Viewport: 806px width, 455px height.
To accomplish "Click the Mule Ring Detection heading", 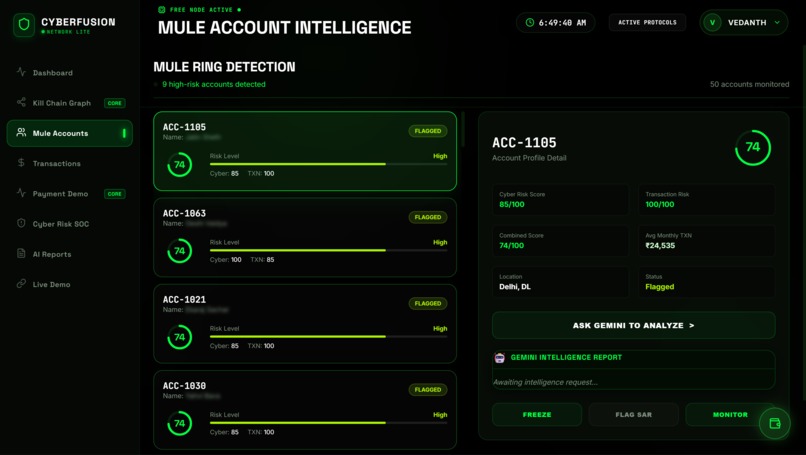I will 224,67.
